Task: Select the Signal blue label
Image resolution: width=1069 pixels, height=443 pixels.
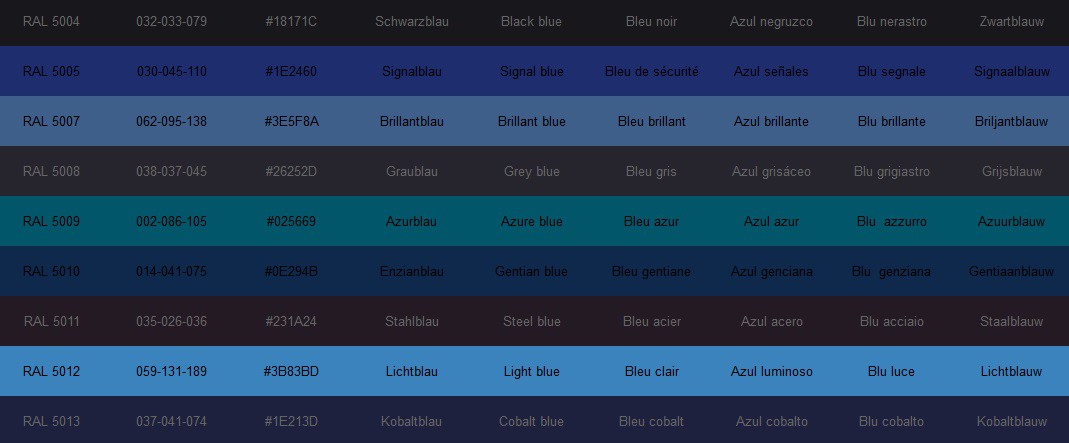Action: point(531,72)
